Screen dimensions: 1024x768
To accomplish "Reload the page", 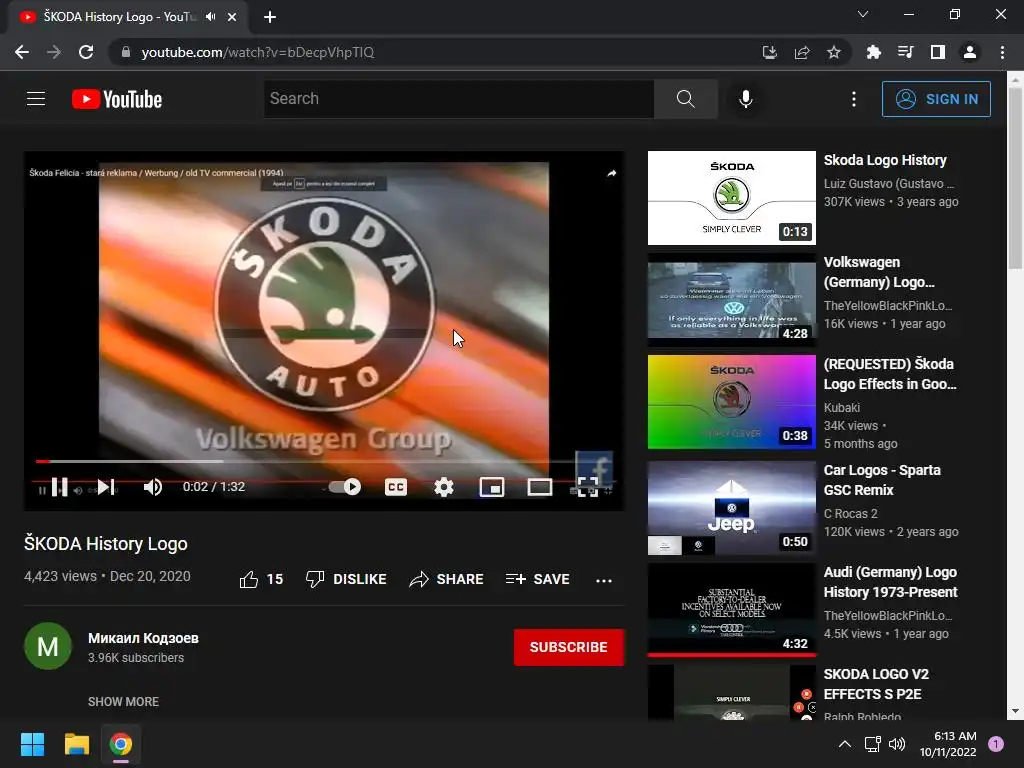I will pos(86,52).
